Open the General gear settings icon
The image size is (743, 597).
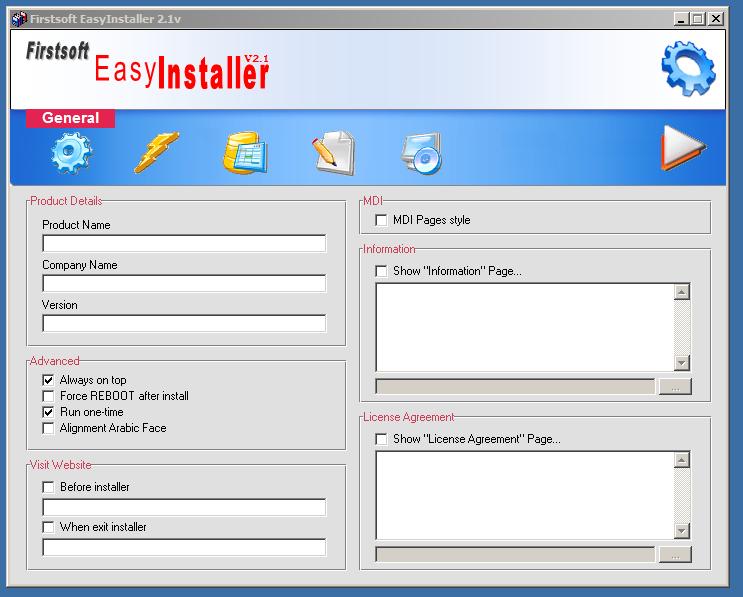point(71,153)
